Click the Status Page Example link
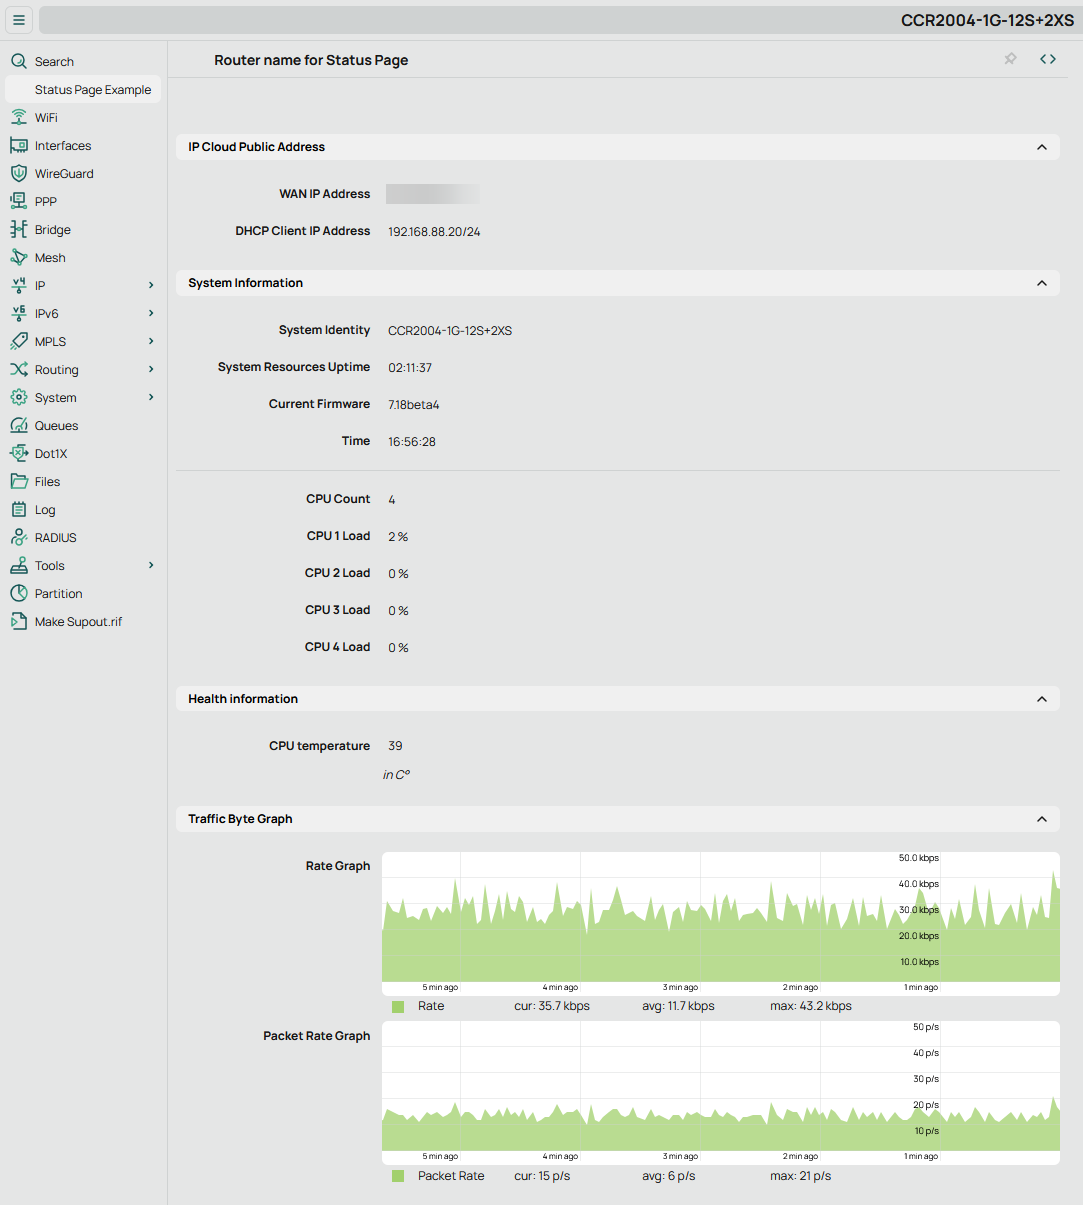This screenshot has height=1205, width=1083. 92,90
